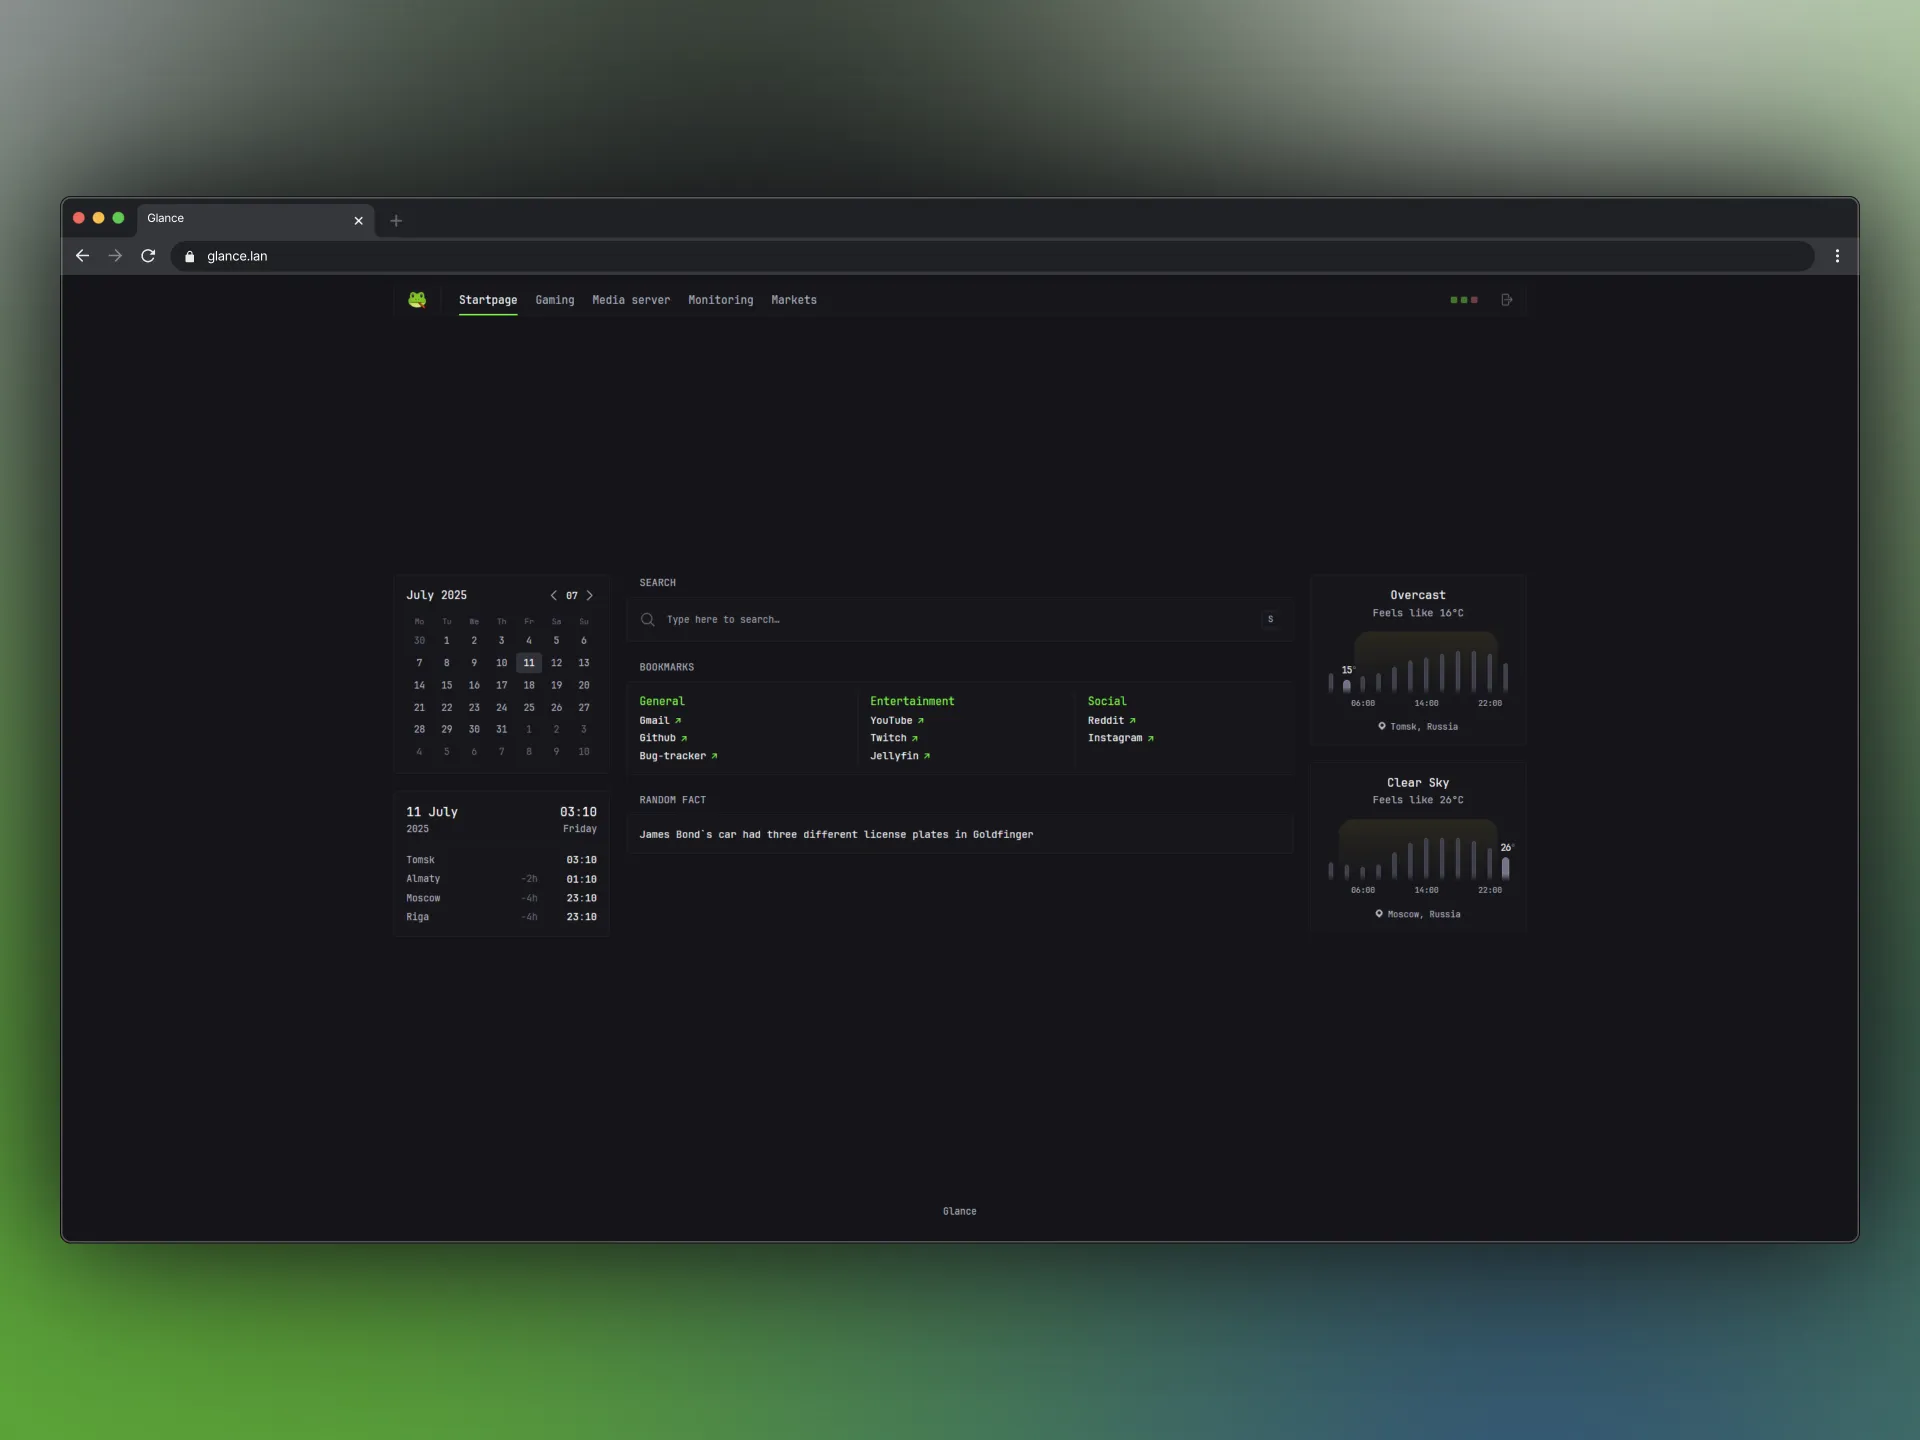Click 'Feels like 26°C' text
Image resolution: width=1920 pixels, height=1440 pixels.
(1418, 800)
